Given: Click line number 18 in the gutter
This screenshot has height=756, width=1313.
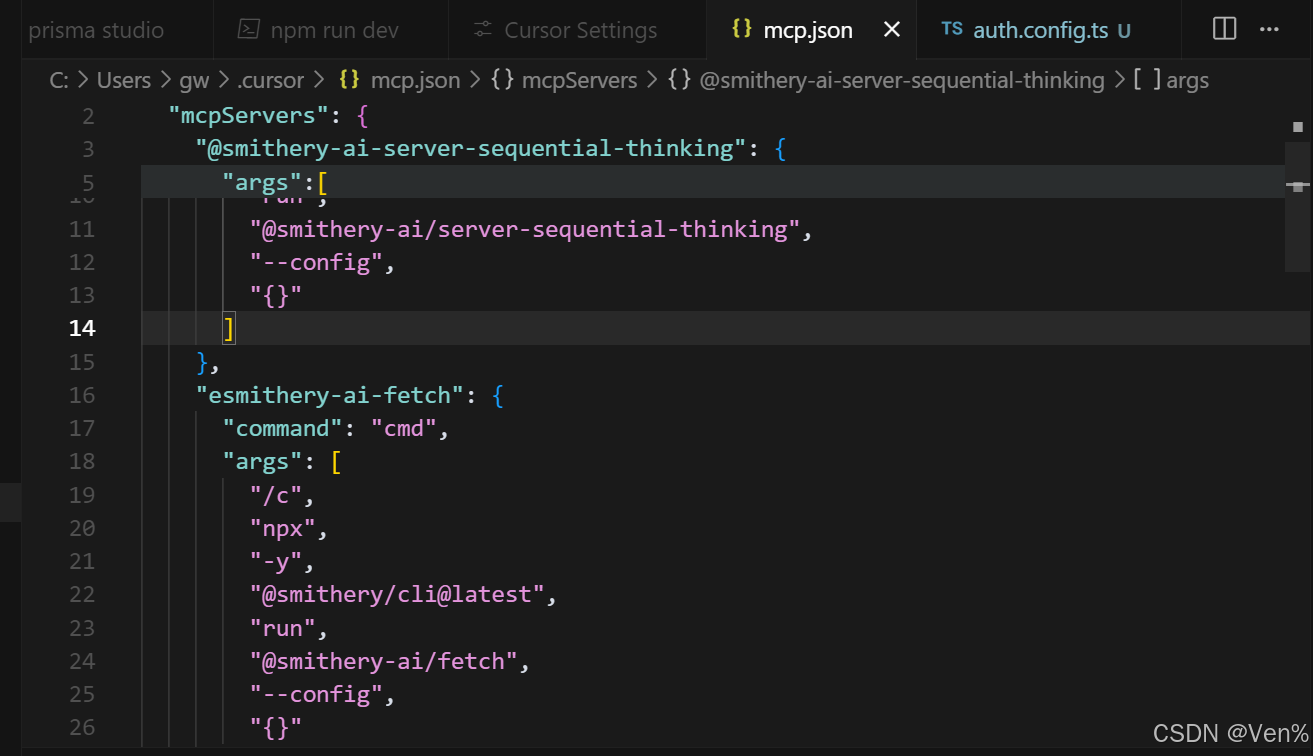Looking at the screenshot, I should (x=82, y=461).
